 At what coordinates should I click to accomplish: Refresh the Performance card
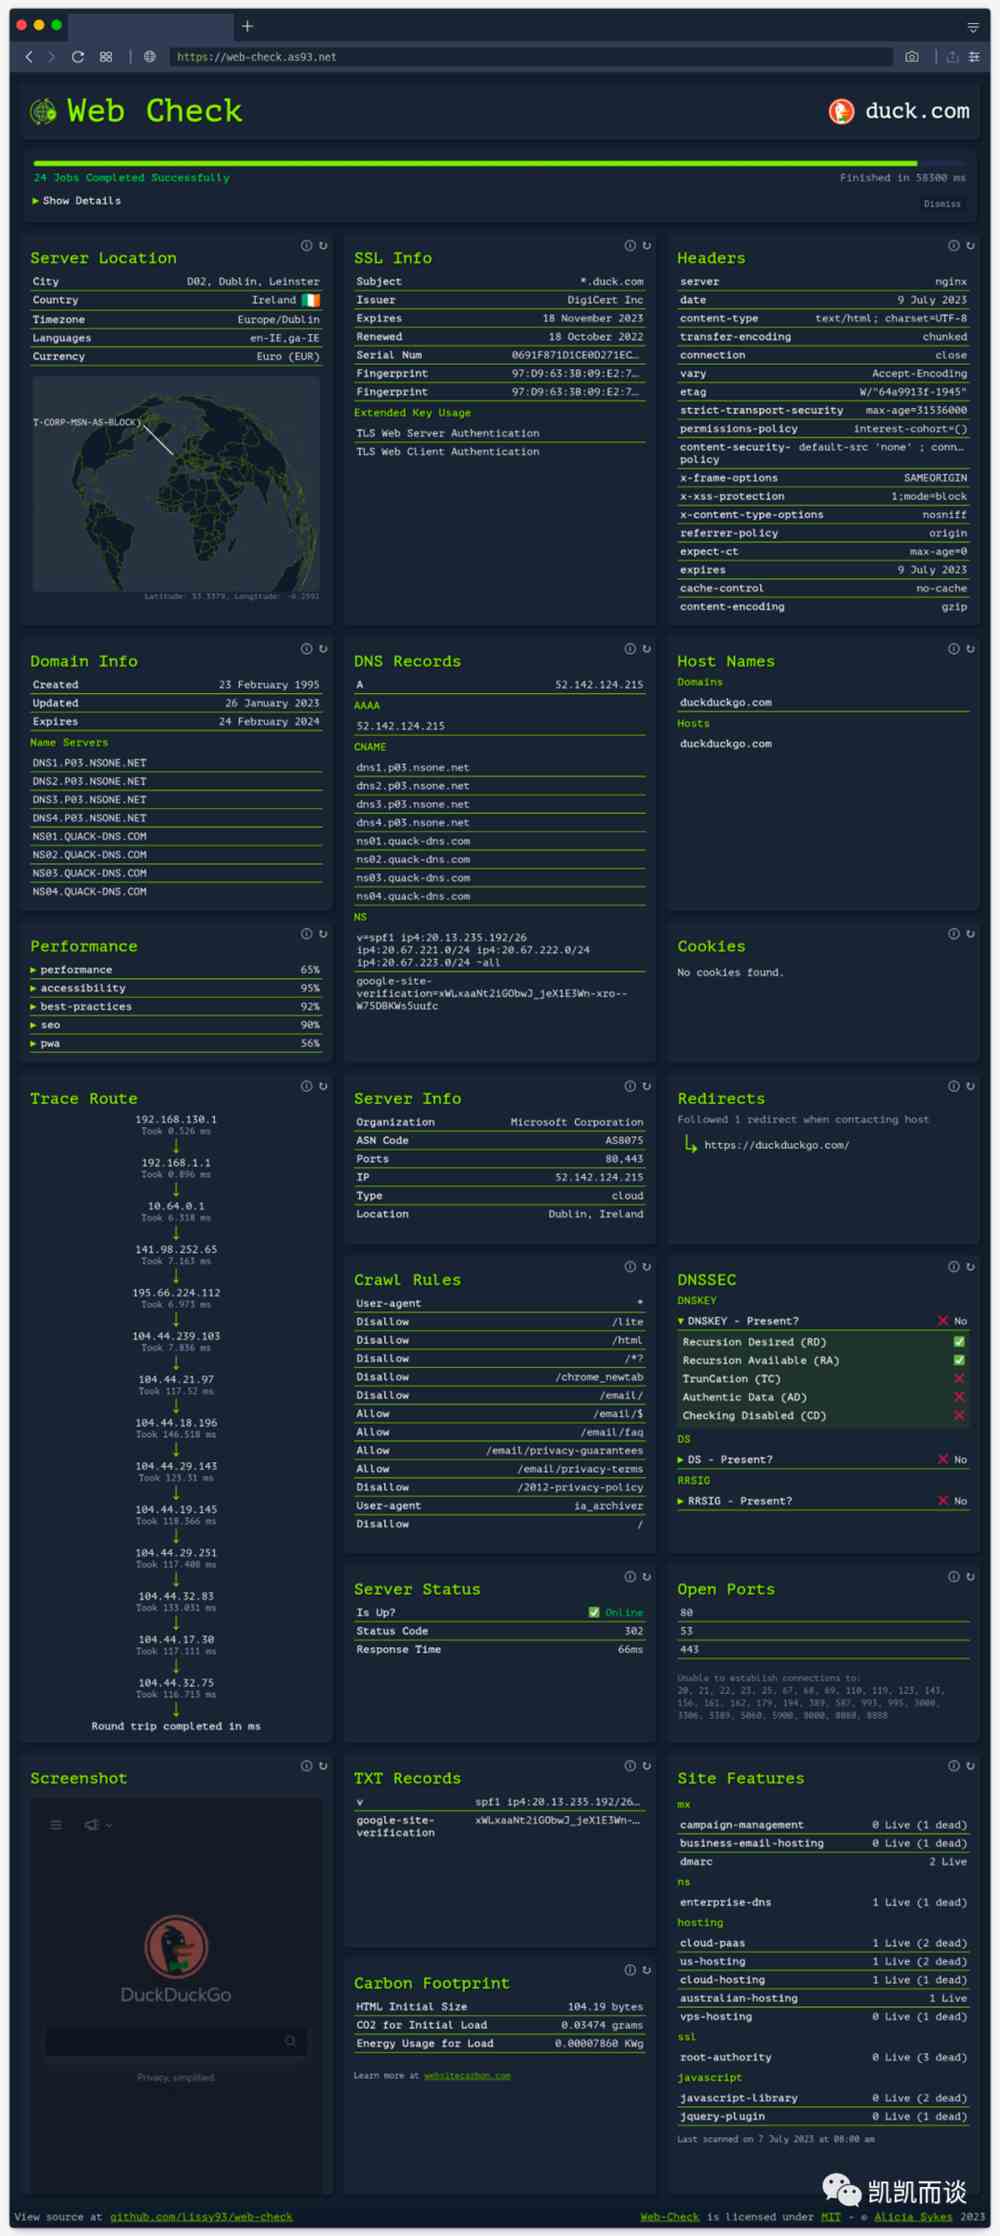[x=323, y=934]
